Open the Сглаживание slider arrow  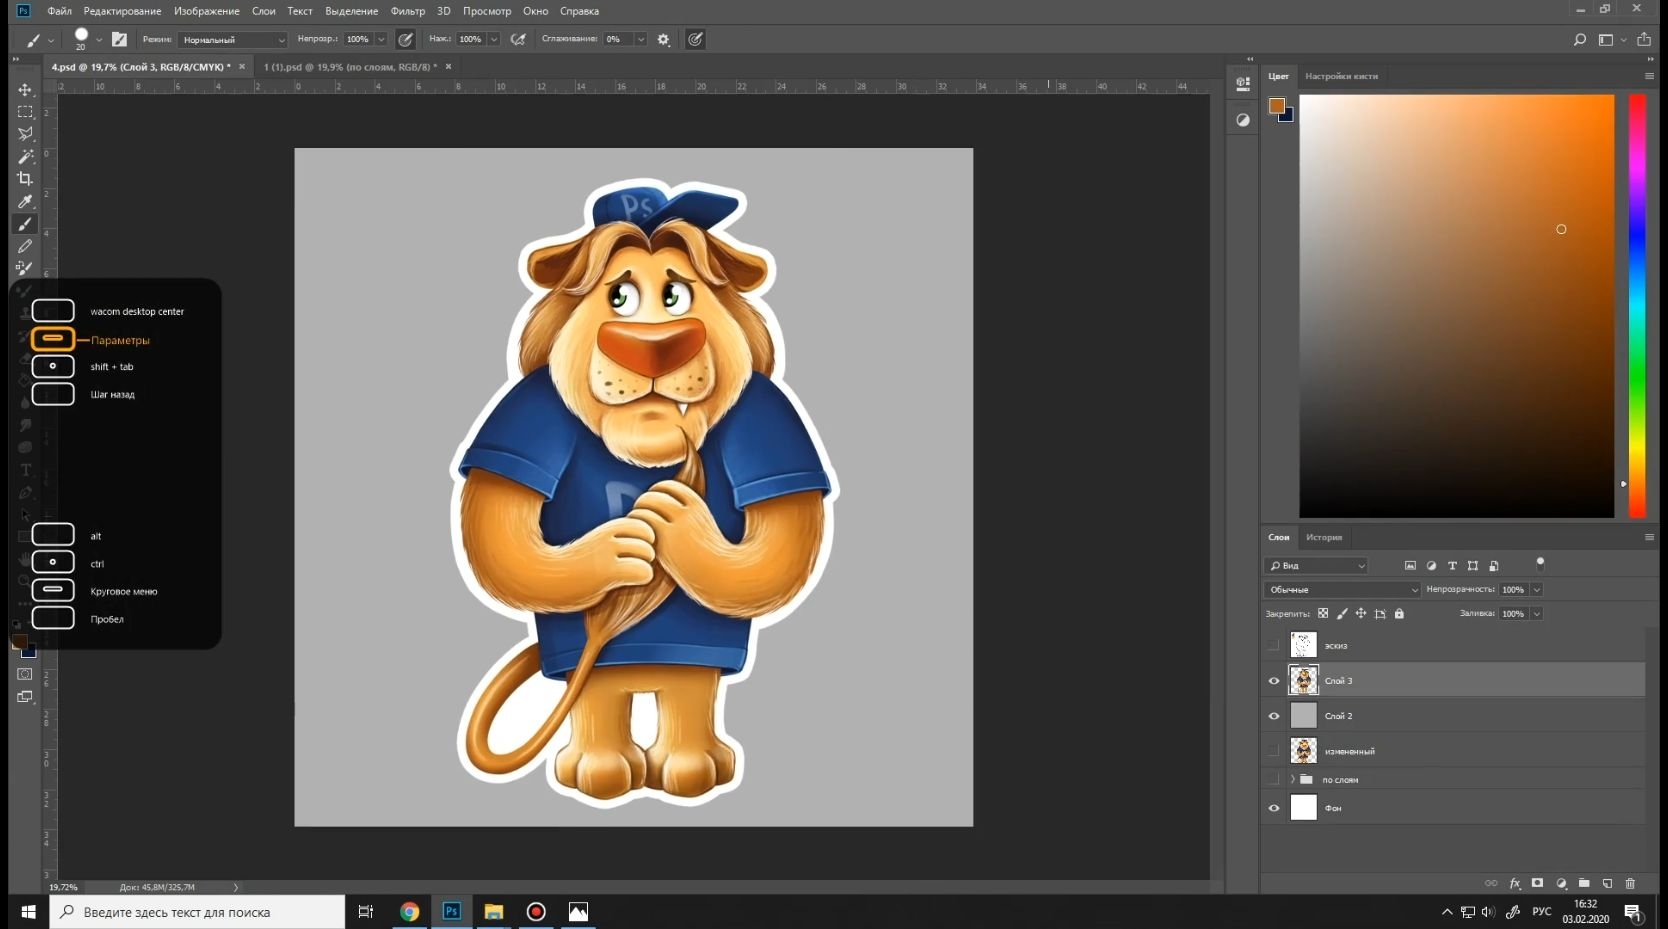click(641, 40)
